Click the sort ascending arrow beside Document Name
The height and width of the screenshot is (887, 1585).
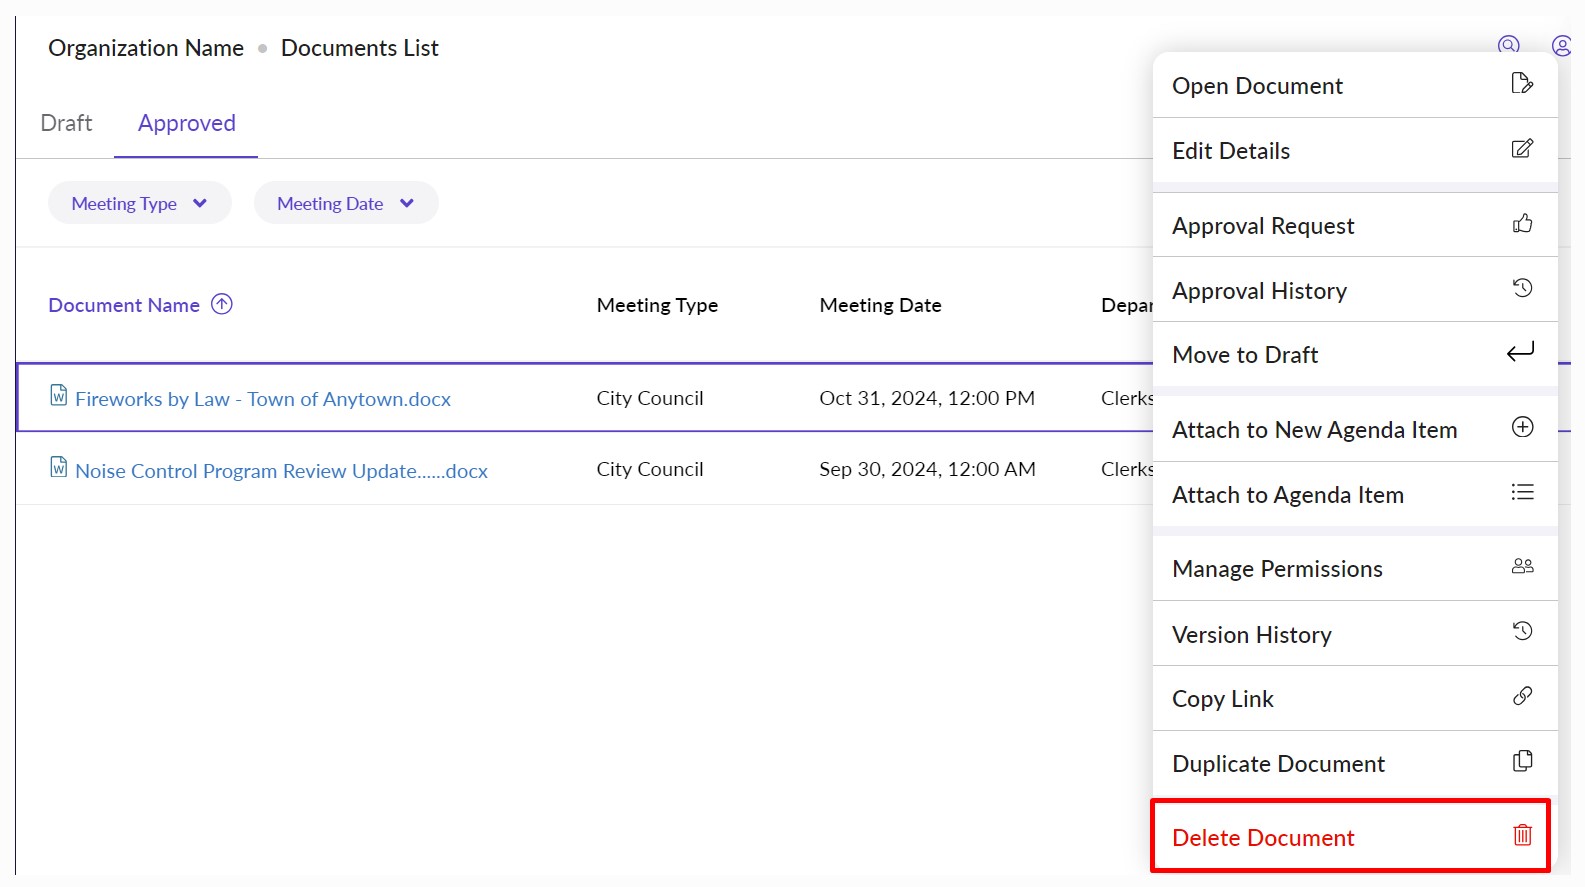[x=222, y=304]
